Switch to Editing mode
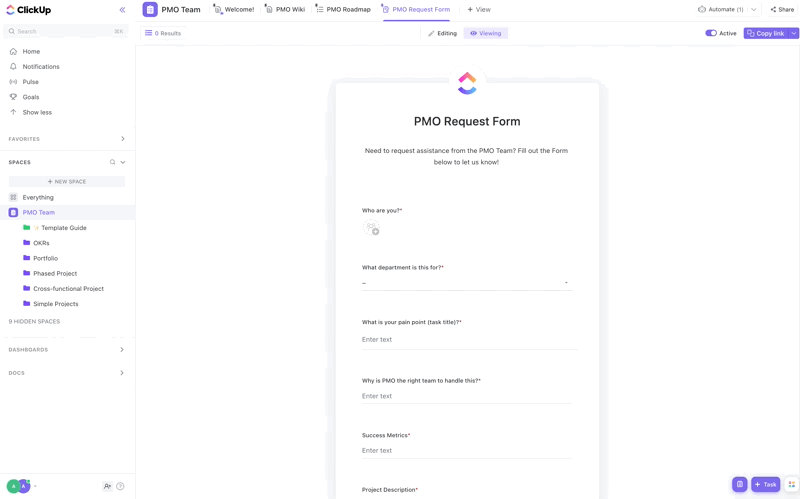Image resolution: width=800 pixels, height=499 pixels. click(x=442, y=33)
